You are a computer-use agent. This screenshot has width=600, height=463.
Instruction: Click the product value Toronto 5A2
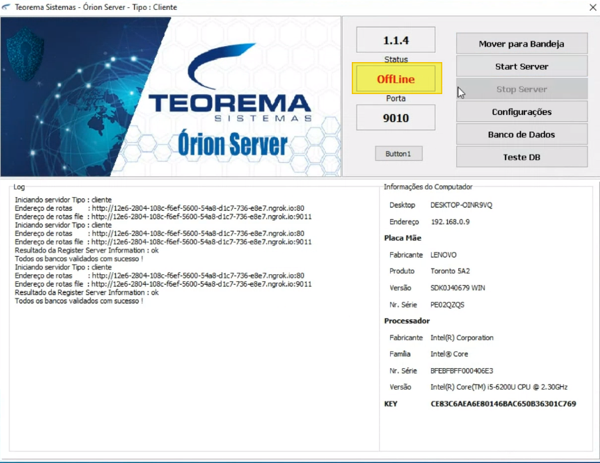pos(450,271)
